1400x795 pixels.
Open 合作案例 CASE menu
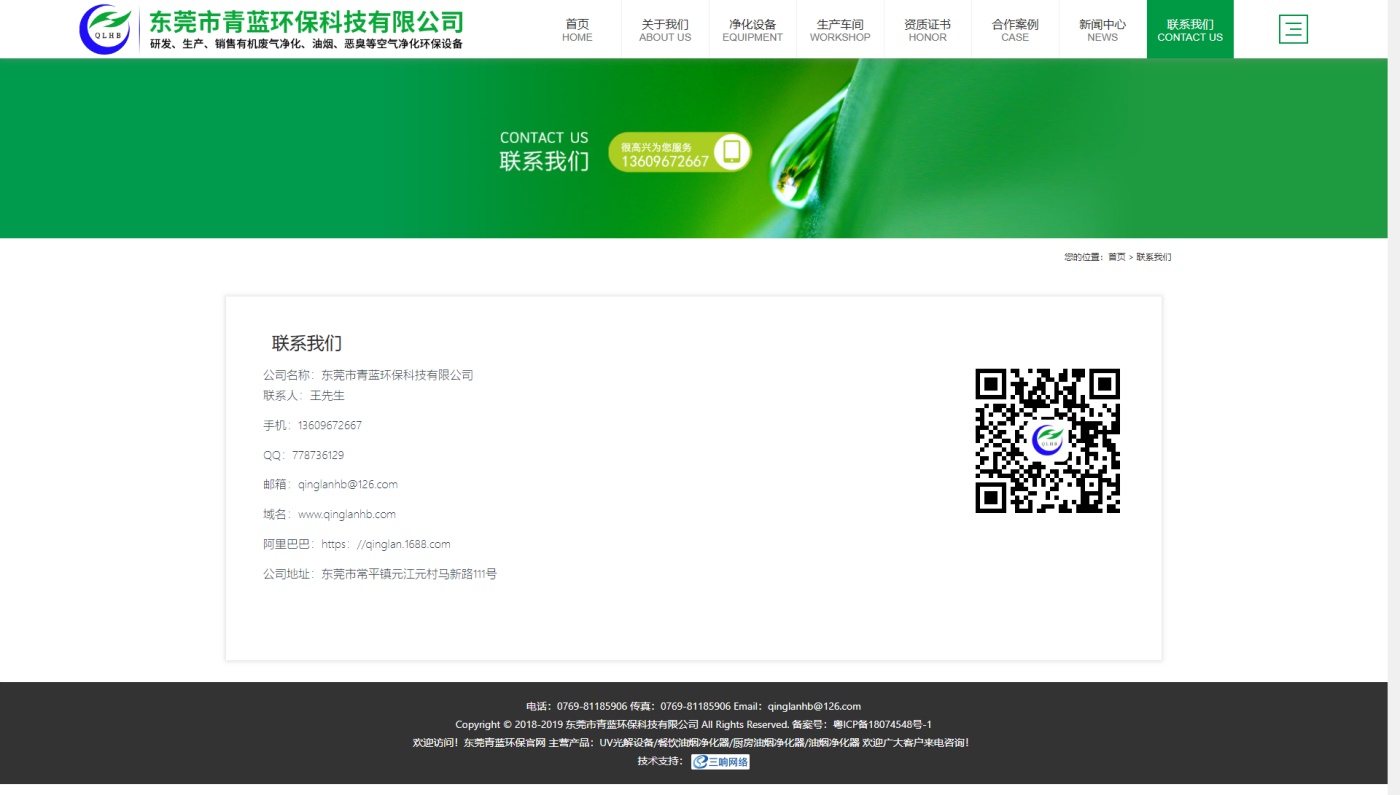point(1015,30)
